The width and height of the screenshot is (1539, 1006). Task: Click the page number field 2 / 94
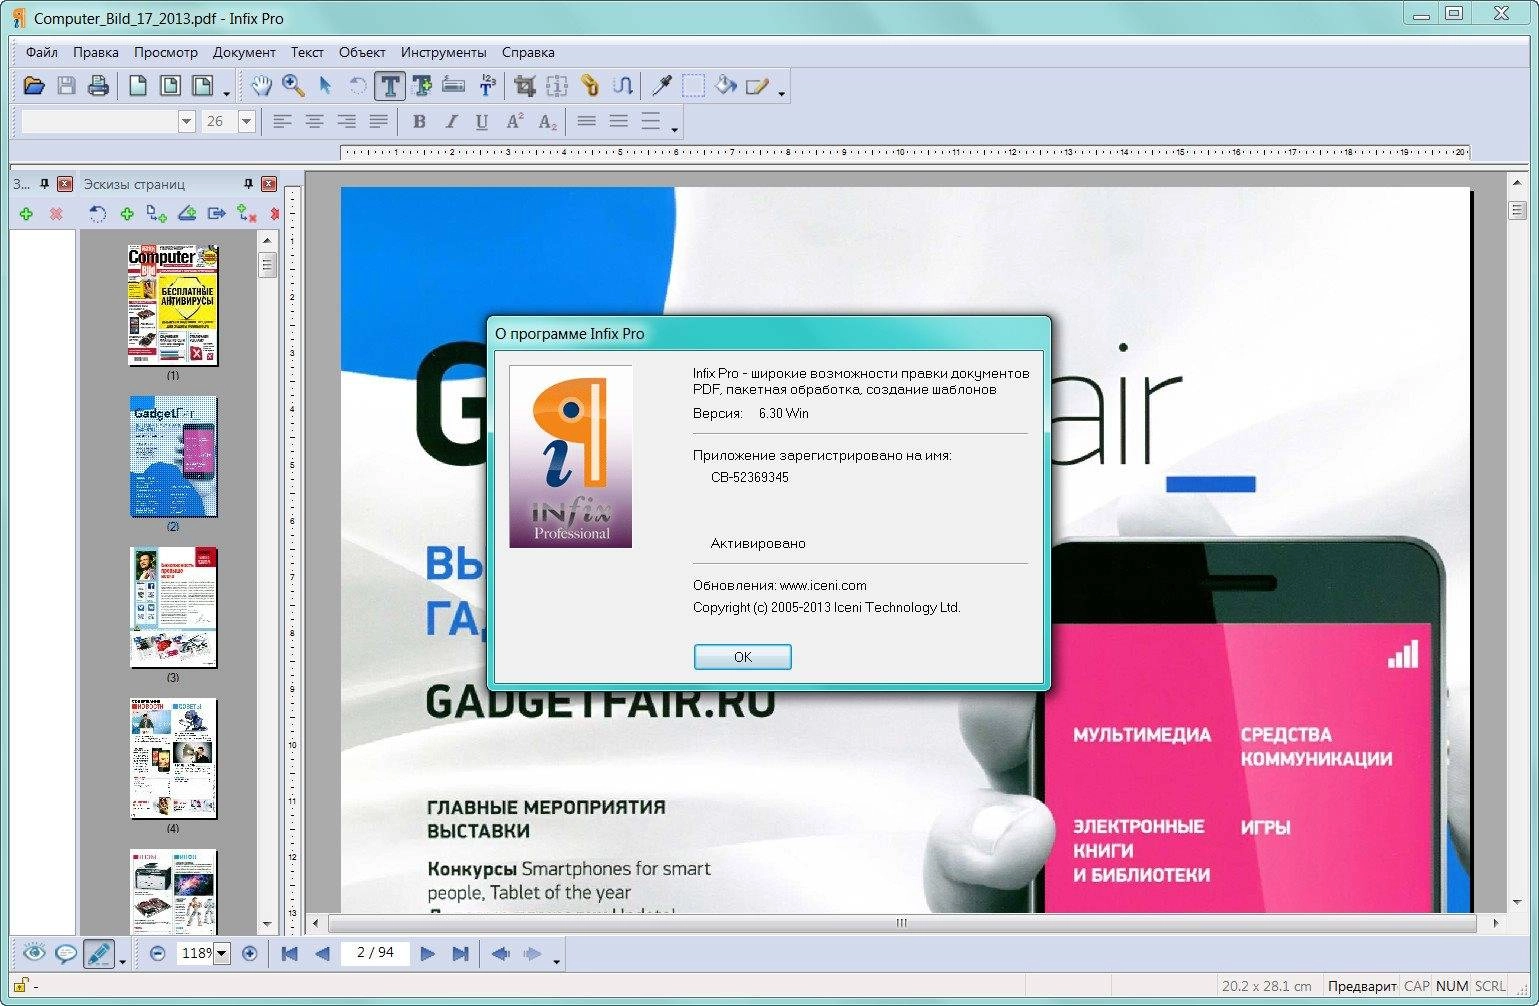coord(375,953)
